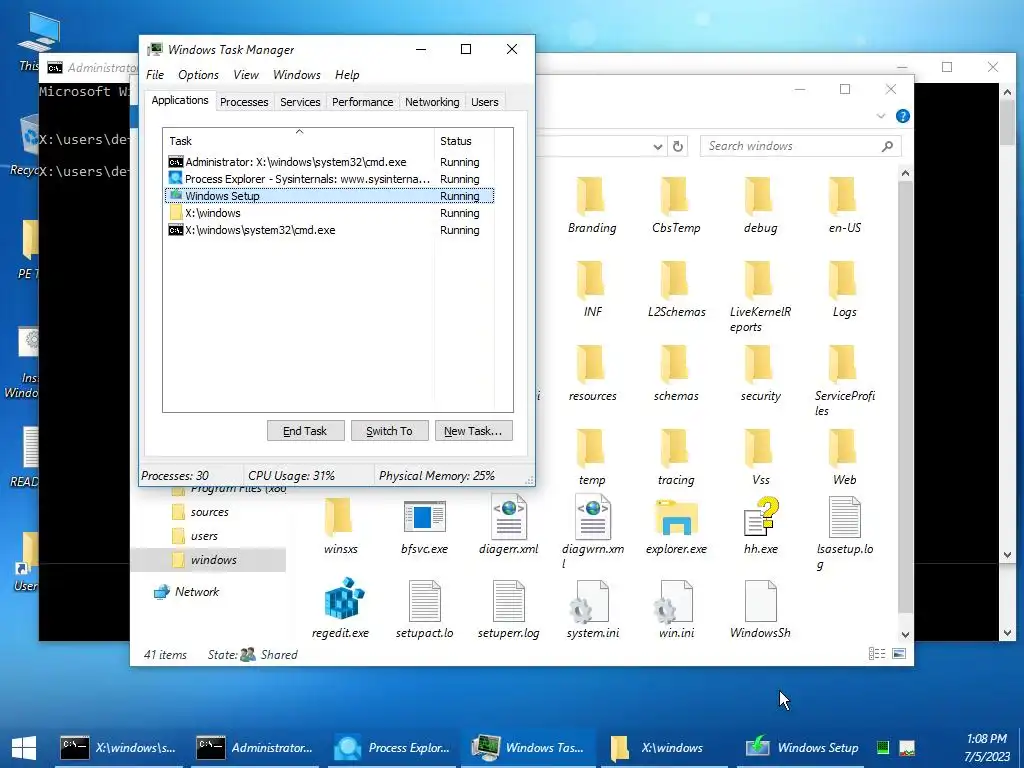Expand the Explorer address bar dropdown
Viewport: 1024px width, 768px height.
point(658,147)
